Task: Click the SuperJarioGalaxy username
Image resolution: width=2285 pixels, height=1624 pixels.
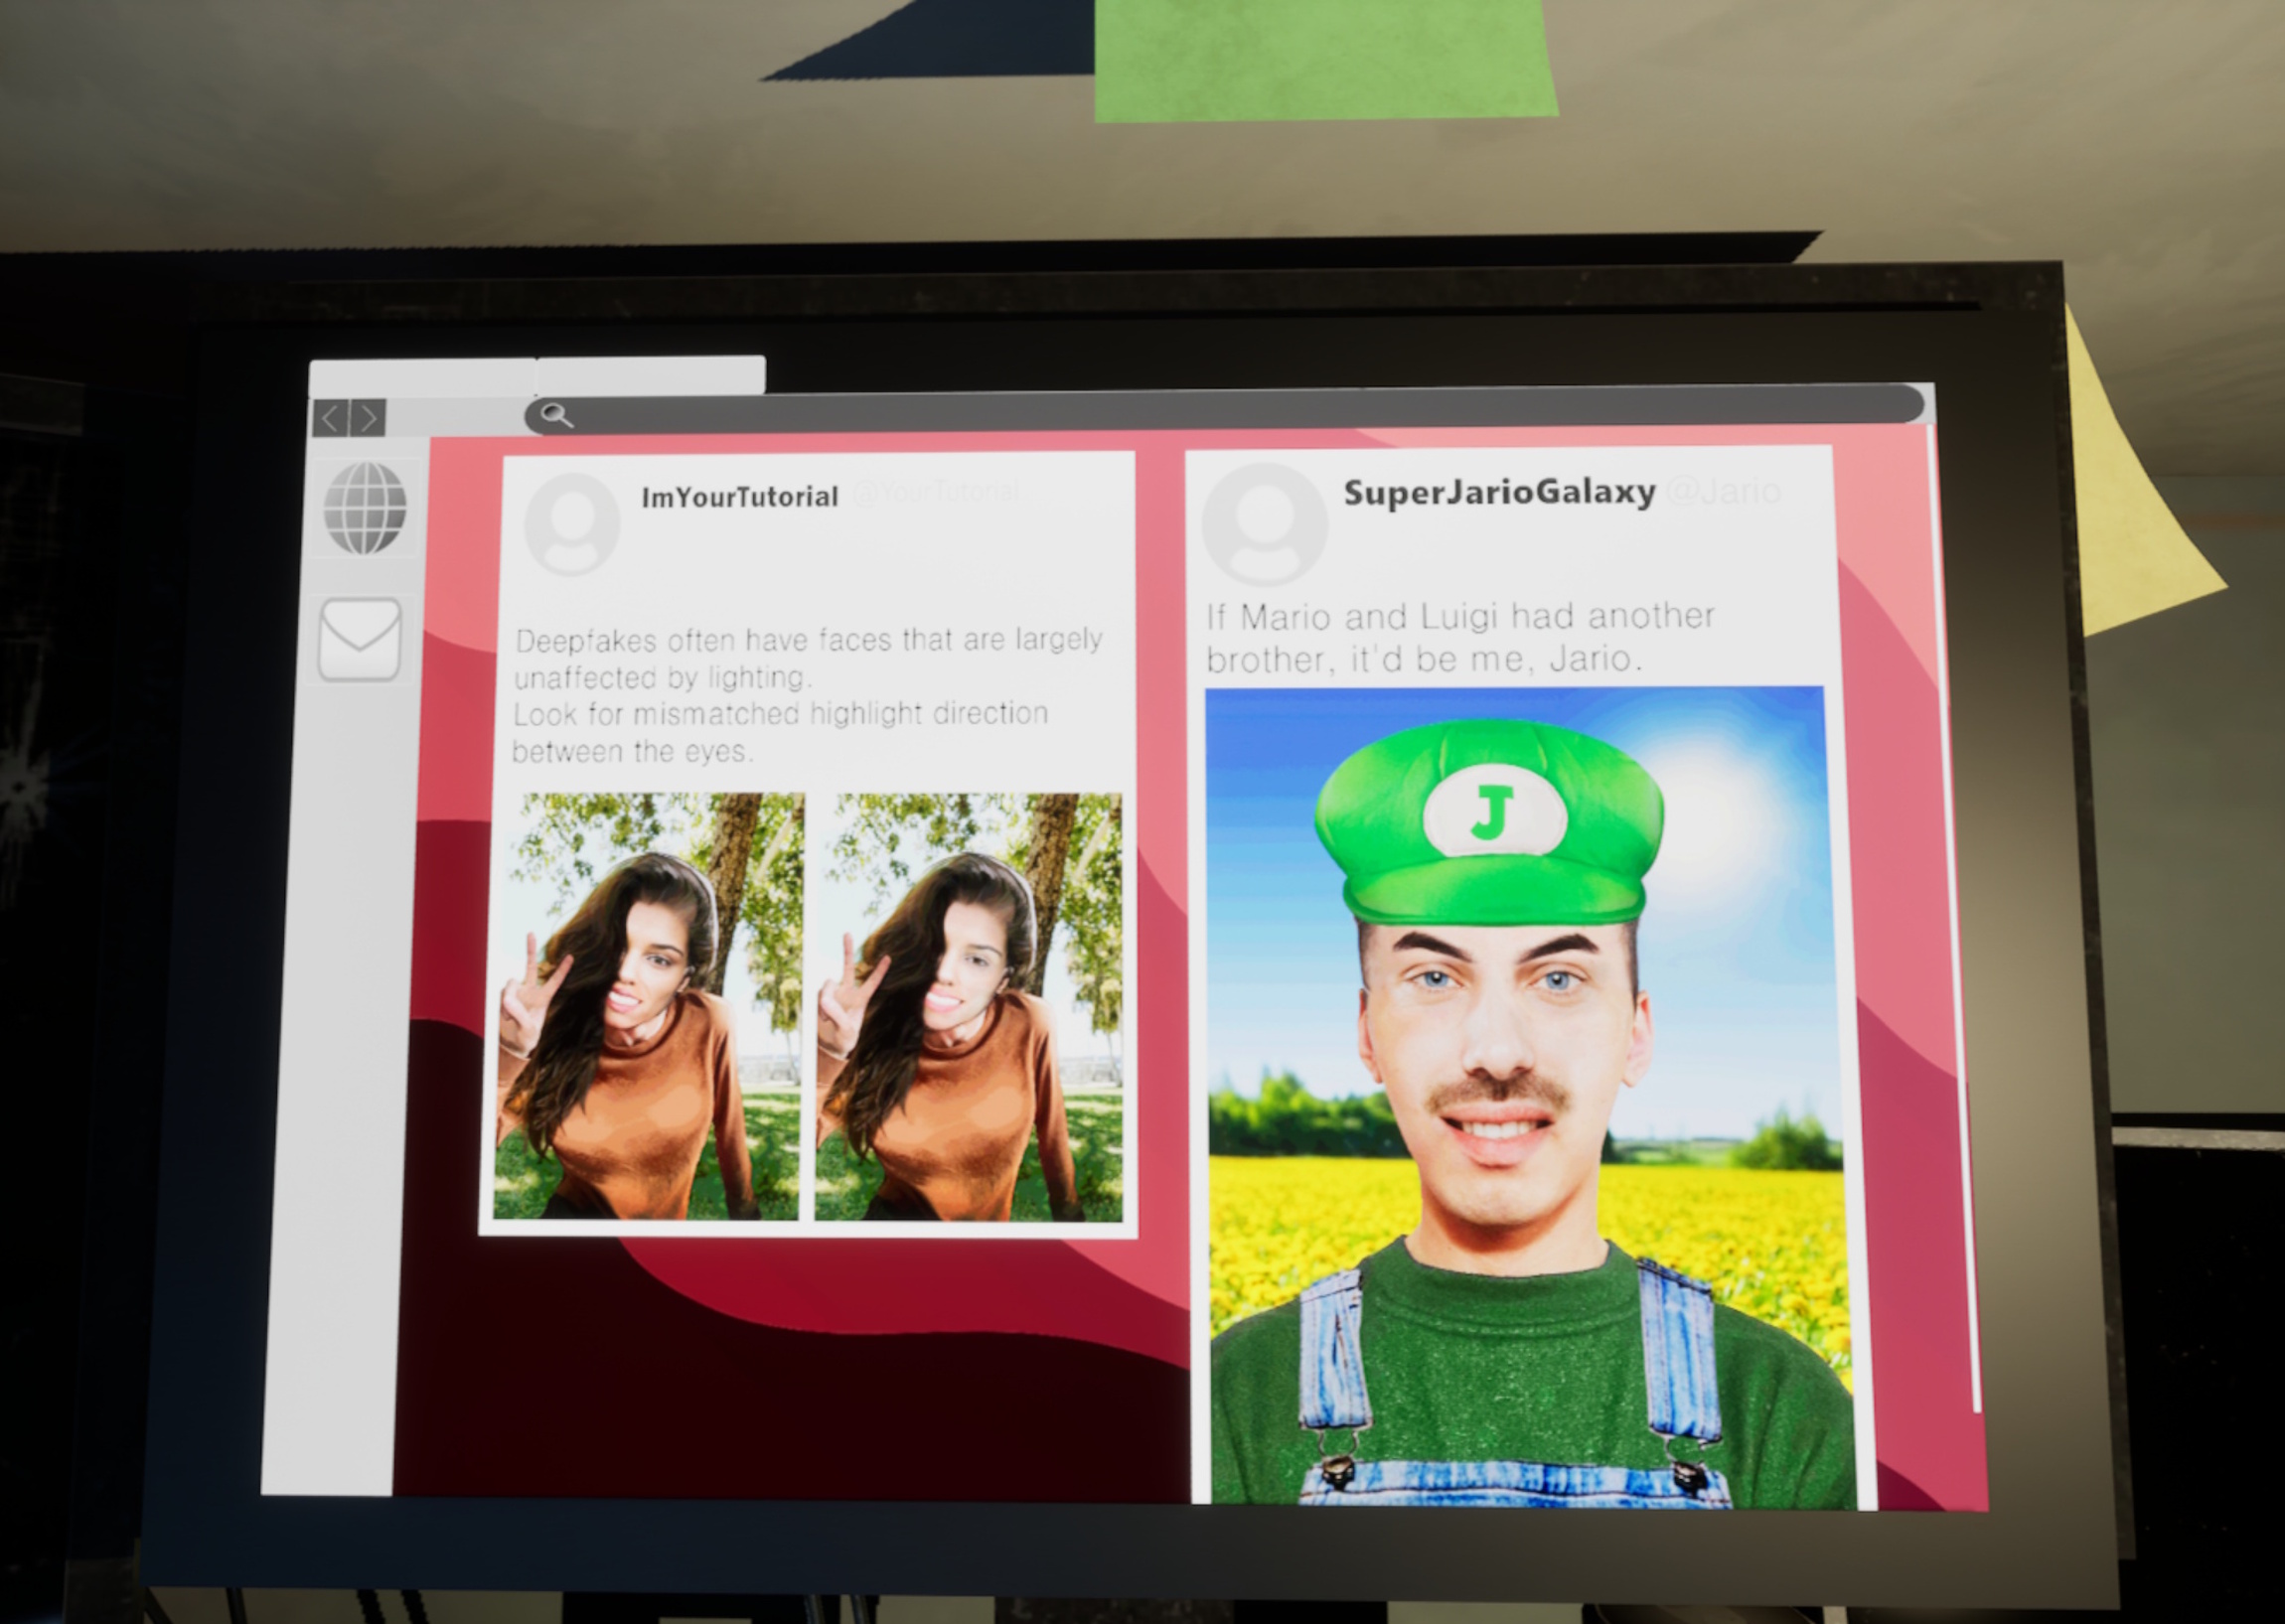Action: click(x=1498, y=492)
